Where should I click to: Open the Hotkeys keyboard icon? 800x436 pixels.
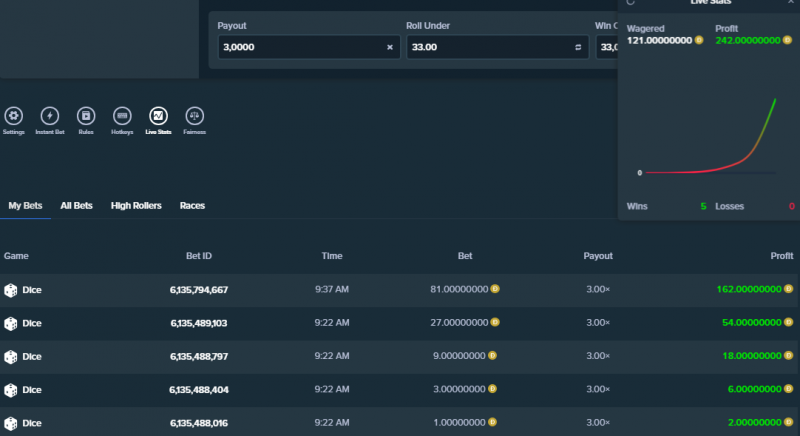(122, 116)
